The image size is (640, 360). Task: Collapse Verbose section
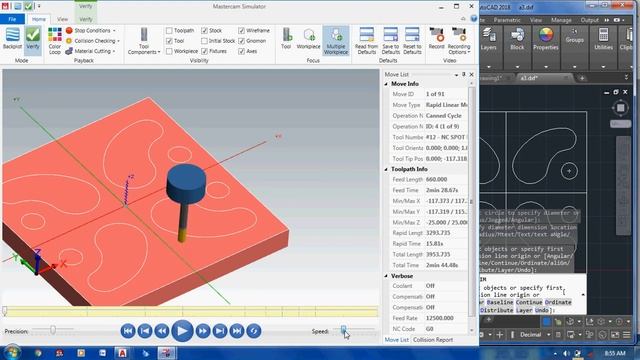(386, 276)
